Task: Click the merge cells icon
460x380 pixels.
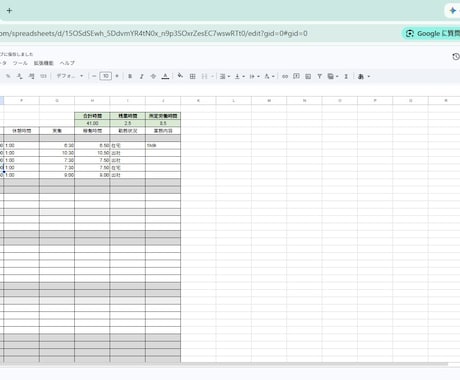Action: click(x=204, y=76)
